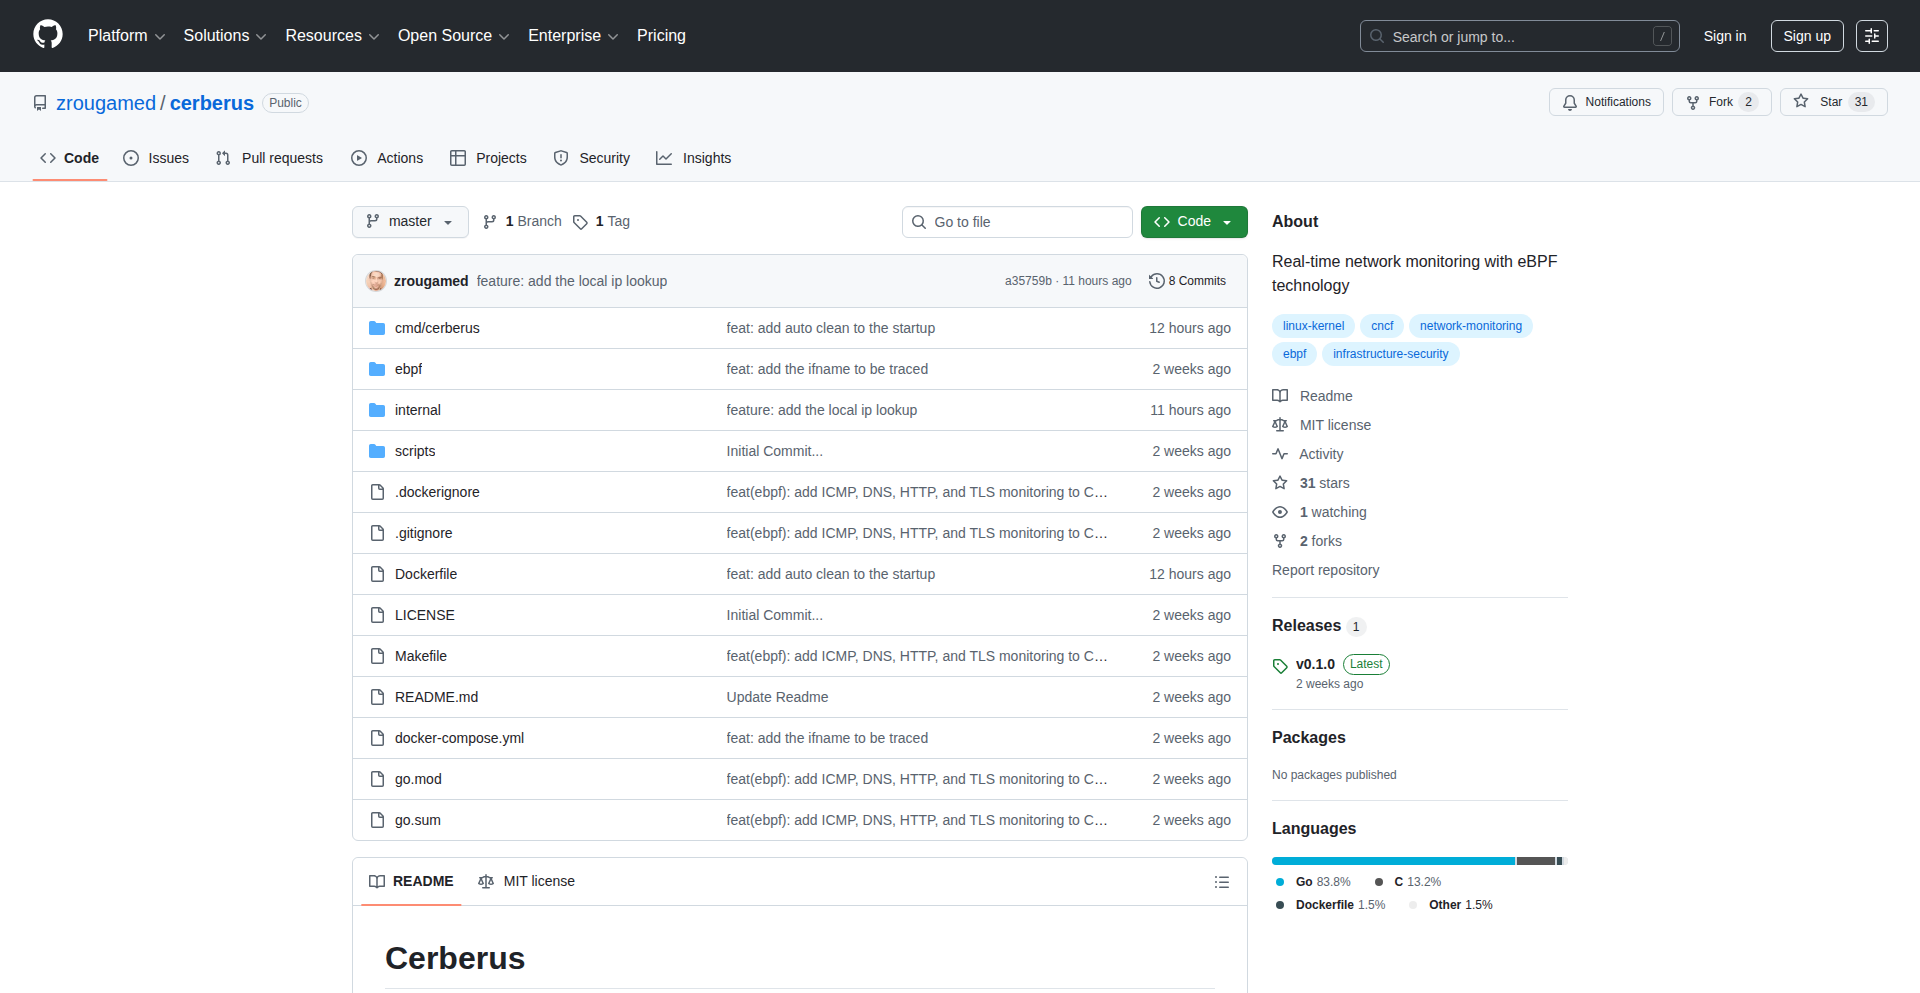Expand the Enterprise menu
The image size is (1920, 993).
coord(572,35)
